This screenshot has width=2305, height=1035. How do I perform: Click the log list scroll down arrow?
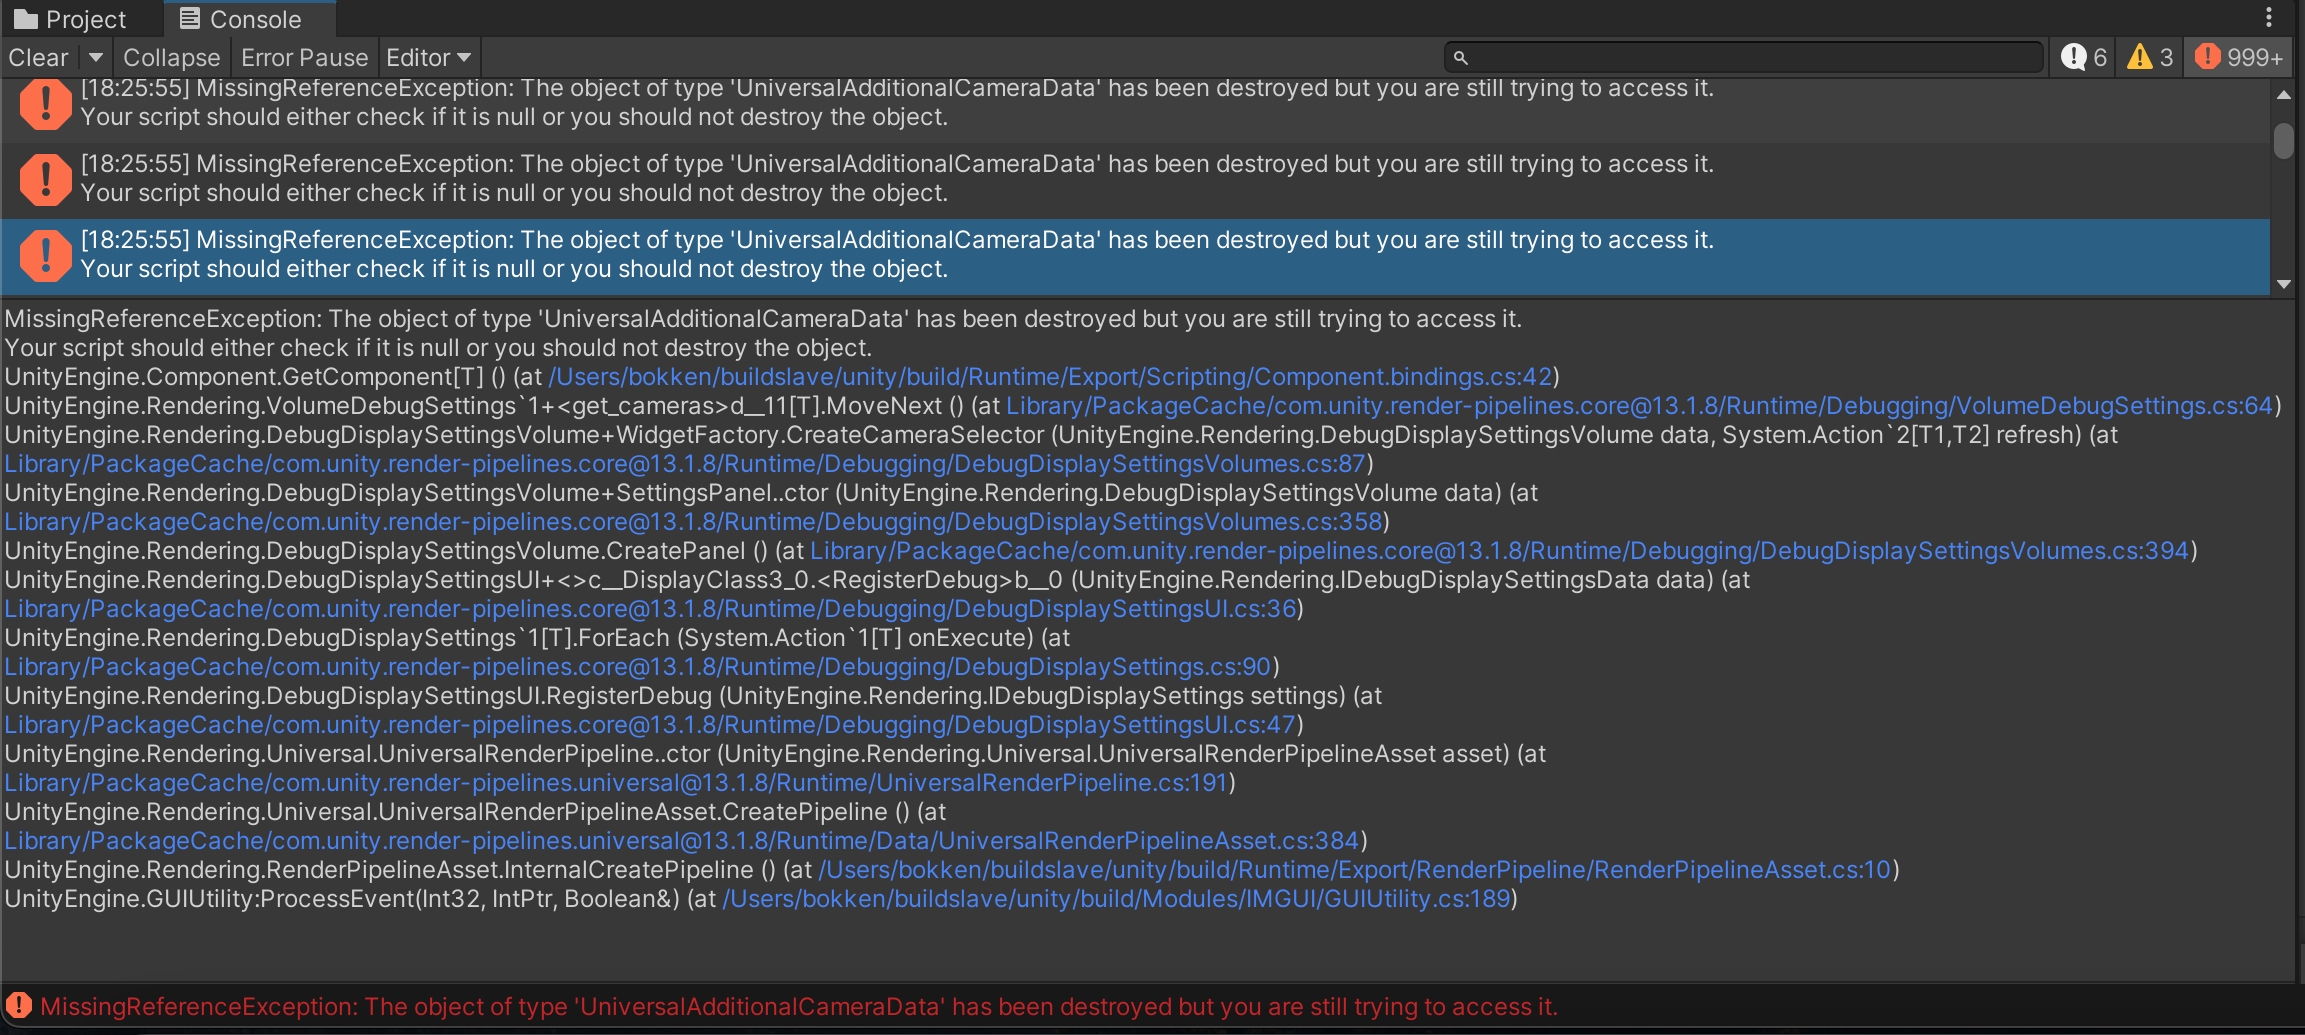(x=2284, y=284)
